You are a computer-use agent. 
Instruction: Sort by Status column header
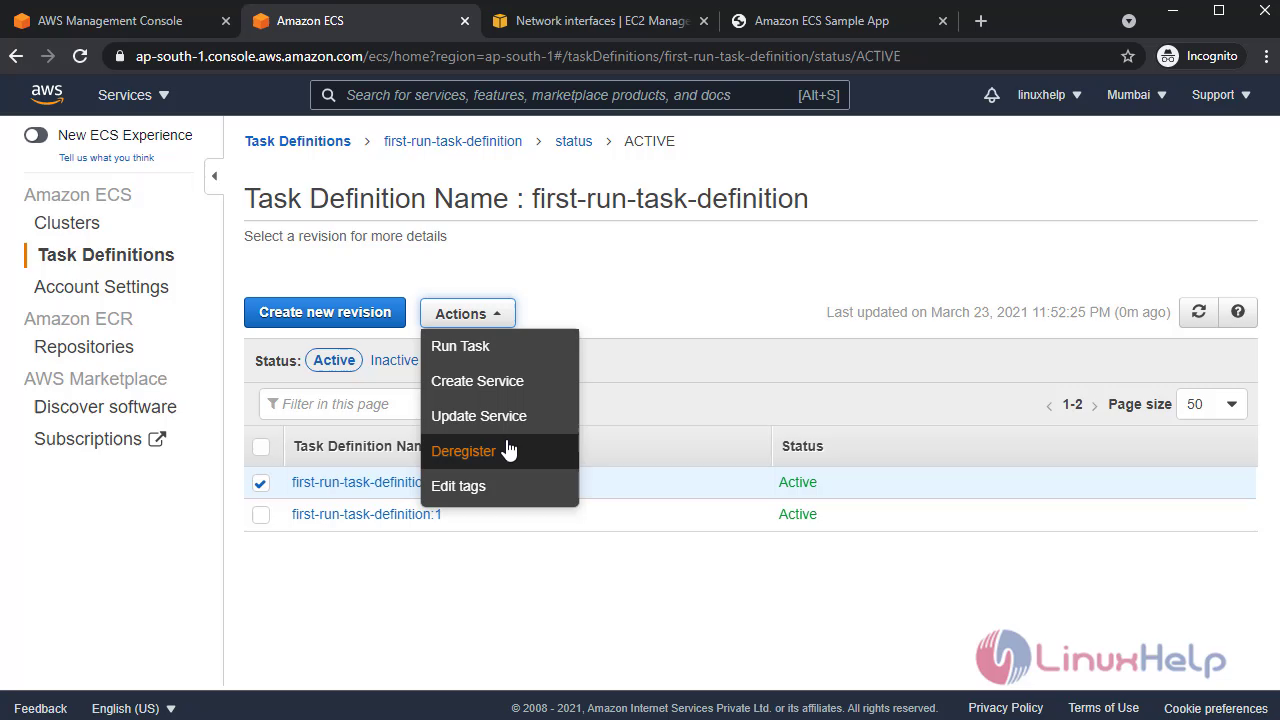point(802,446)
